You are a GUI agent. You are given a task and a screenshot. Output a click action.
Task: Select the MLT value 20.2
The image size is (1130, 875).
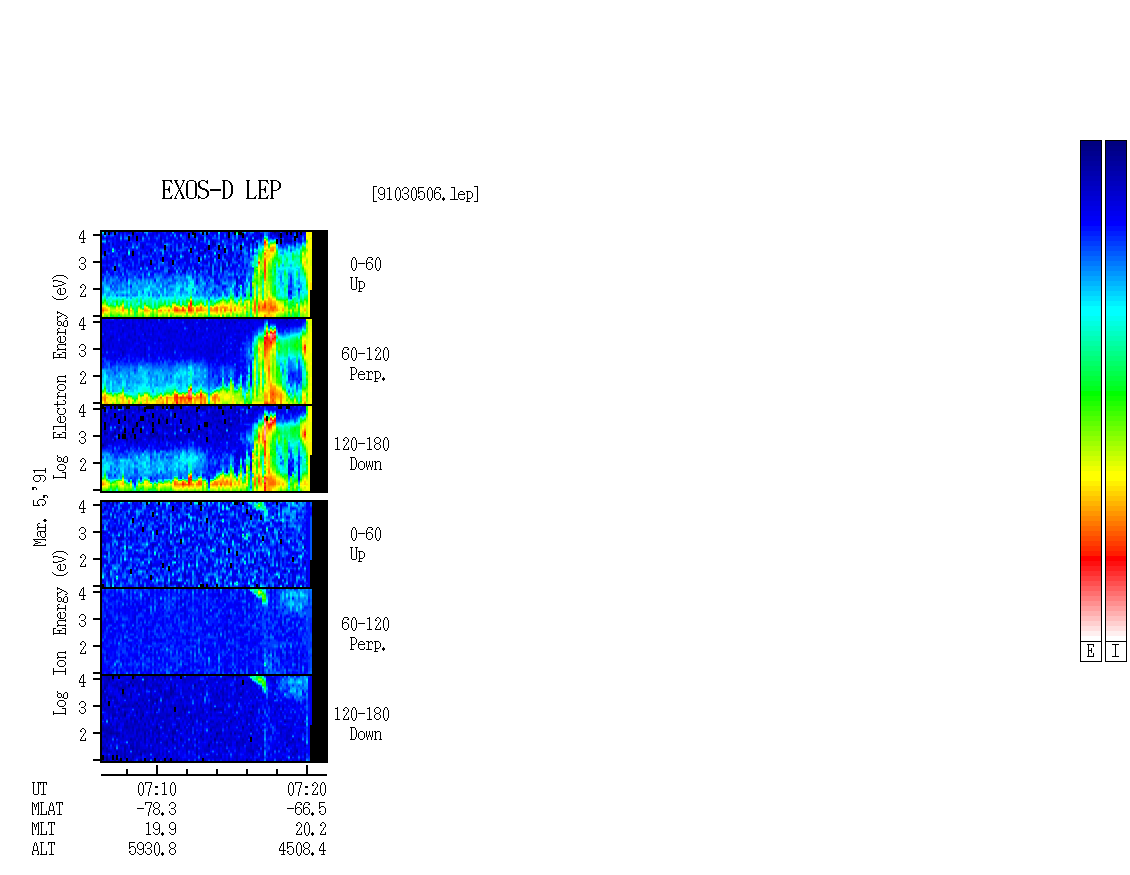[311, 830]
